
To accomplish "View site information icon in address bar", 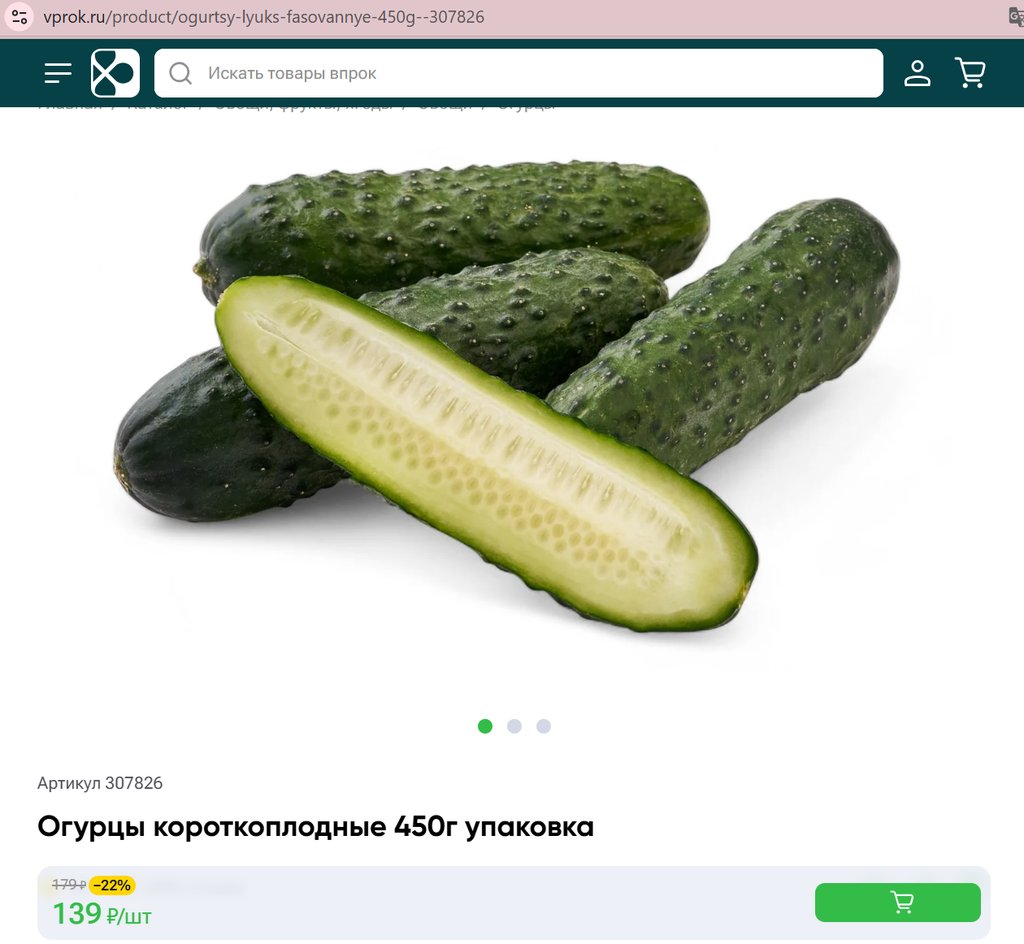I will (x=19, y=17).
